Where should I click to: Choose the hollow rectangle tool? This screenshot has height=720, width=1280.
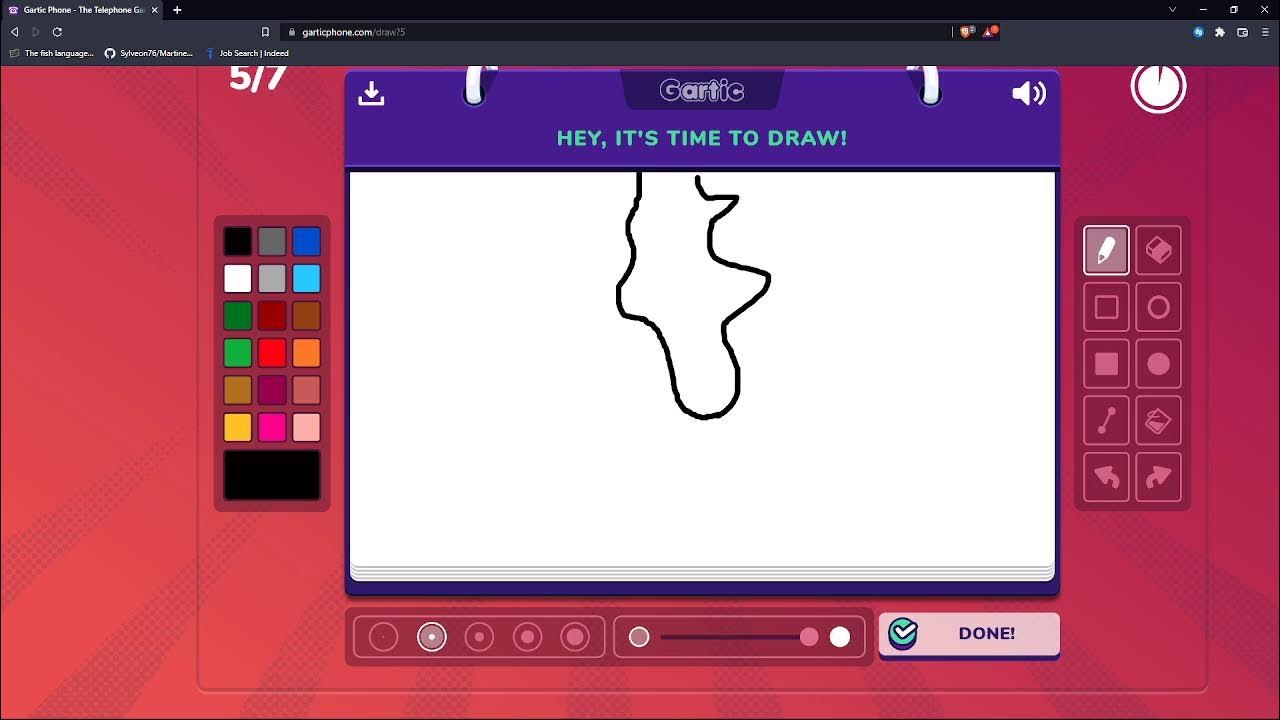(x=1106, y=307)
